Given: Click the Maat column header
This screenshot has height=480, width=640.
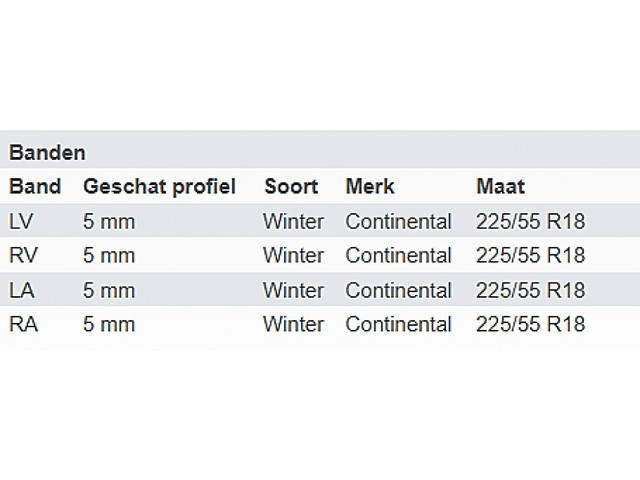Looking at the screenshot, I should tap(501, 186).
